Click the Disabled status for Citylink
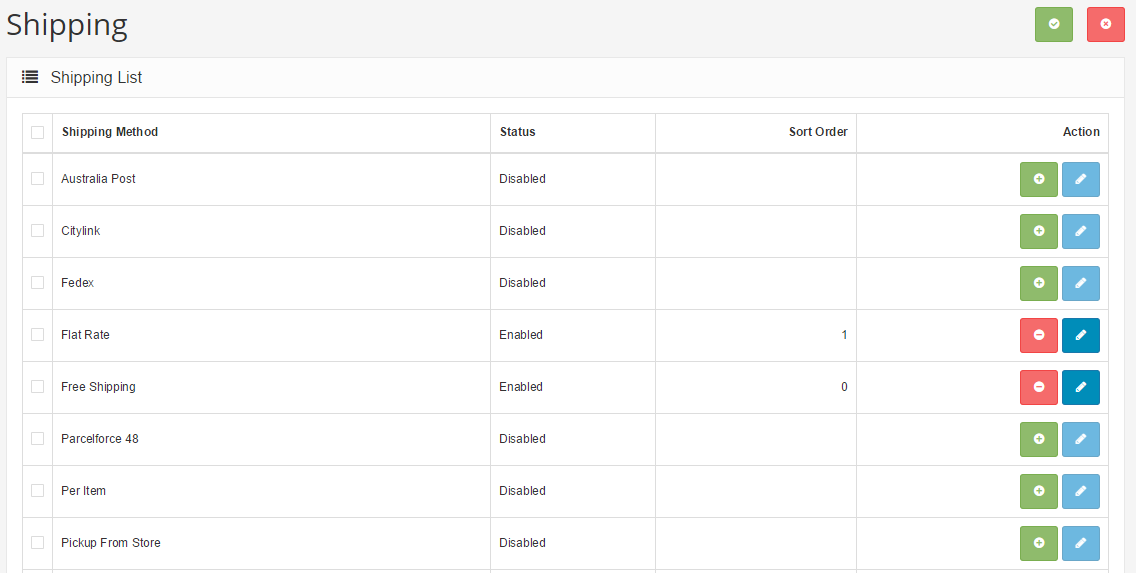 tap(522, 230)
